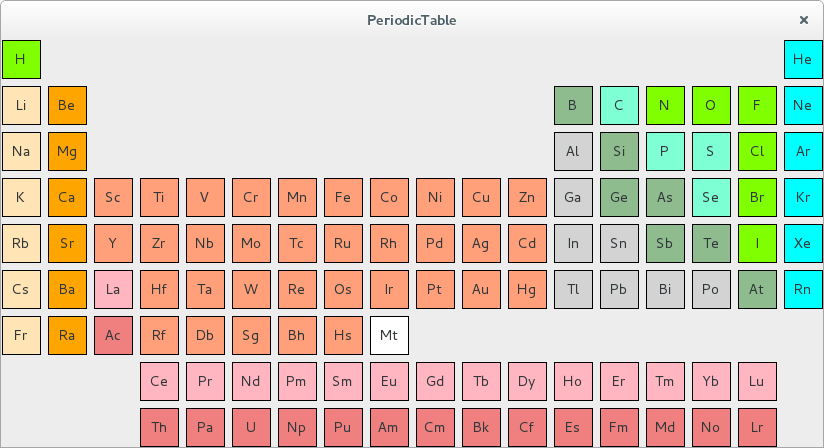The width and height of the screenshot is (824, 448).
Task: Choose the Oxygen (O) element tile
Action: click(711, 105)
